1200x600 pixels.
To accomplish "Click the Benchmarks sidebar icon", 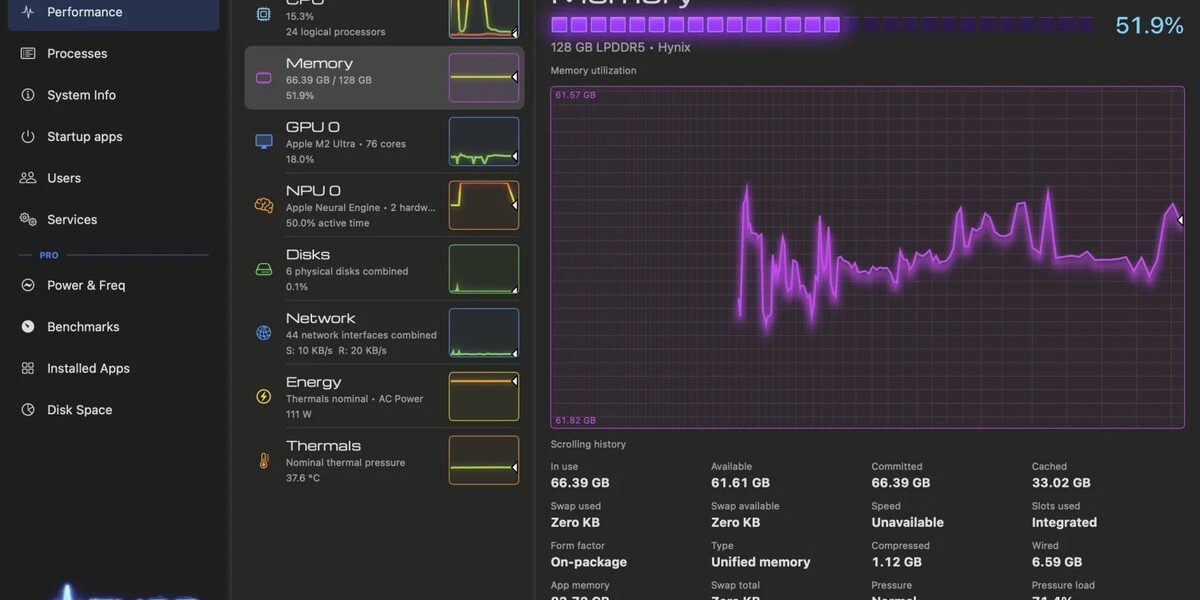I will tap(28, 327).
